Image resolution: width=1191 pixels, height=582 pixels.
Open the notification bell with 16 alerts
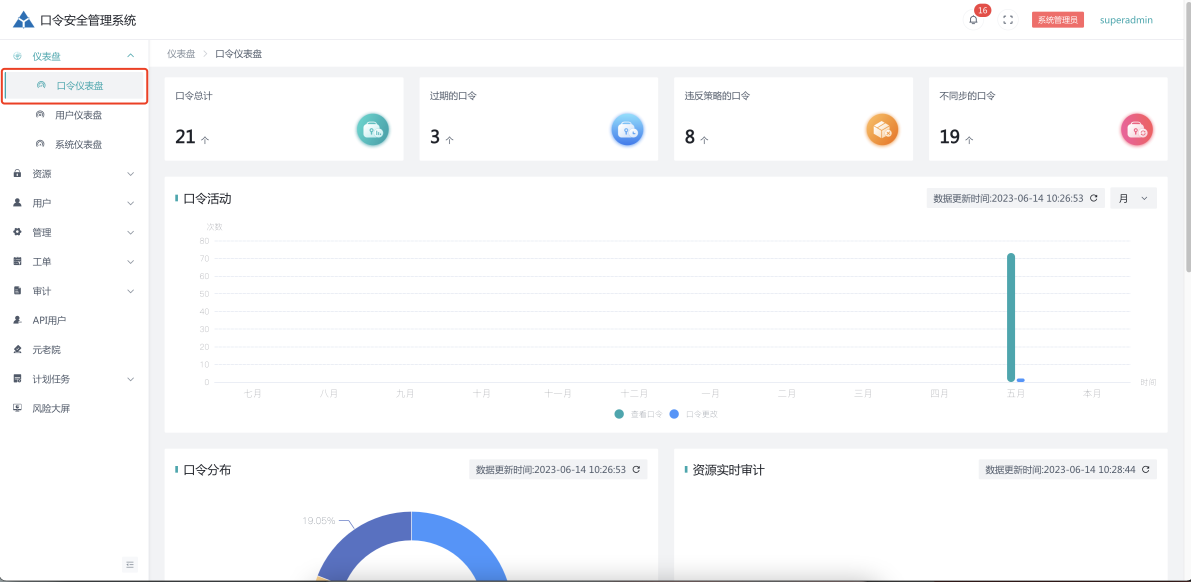(x=974, y=20)
